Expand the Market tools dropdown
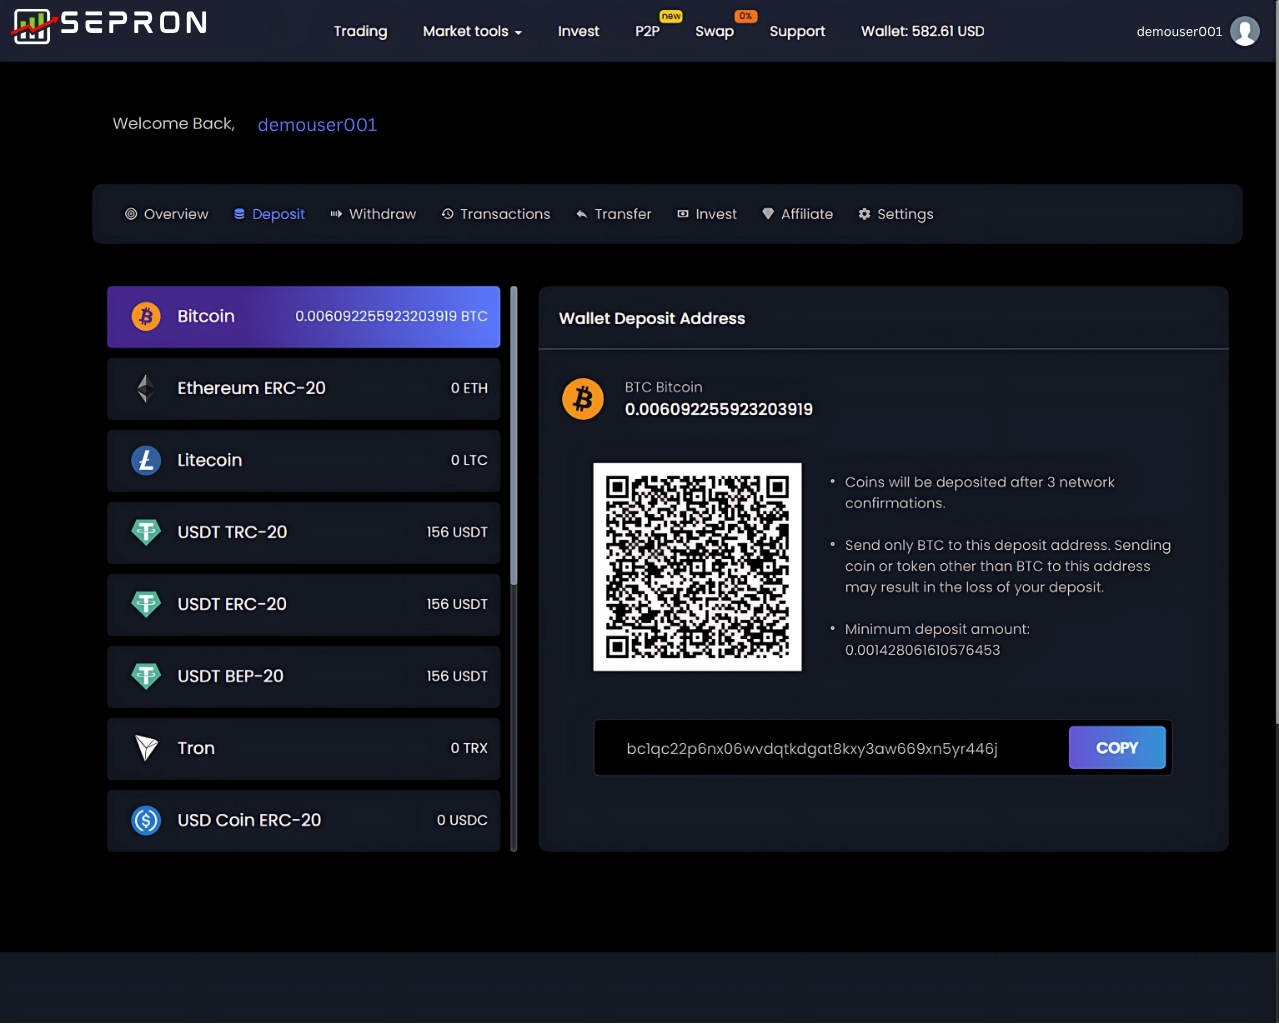Screen dimensions: 1279x1024 [472, 31]
